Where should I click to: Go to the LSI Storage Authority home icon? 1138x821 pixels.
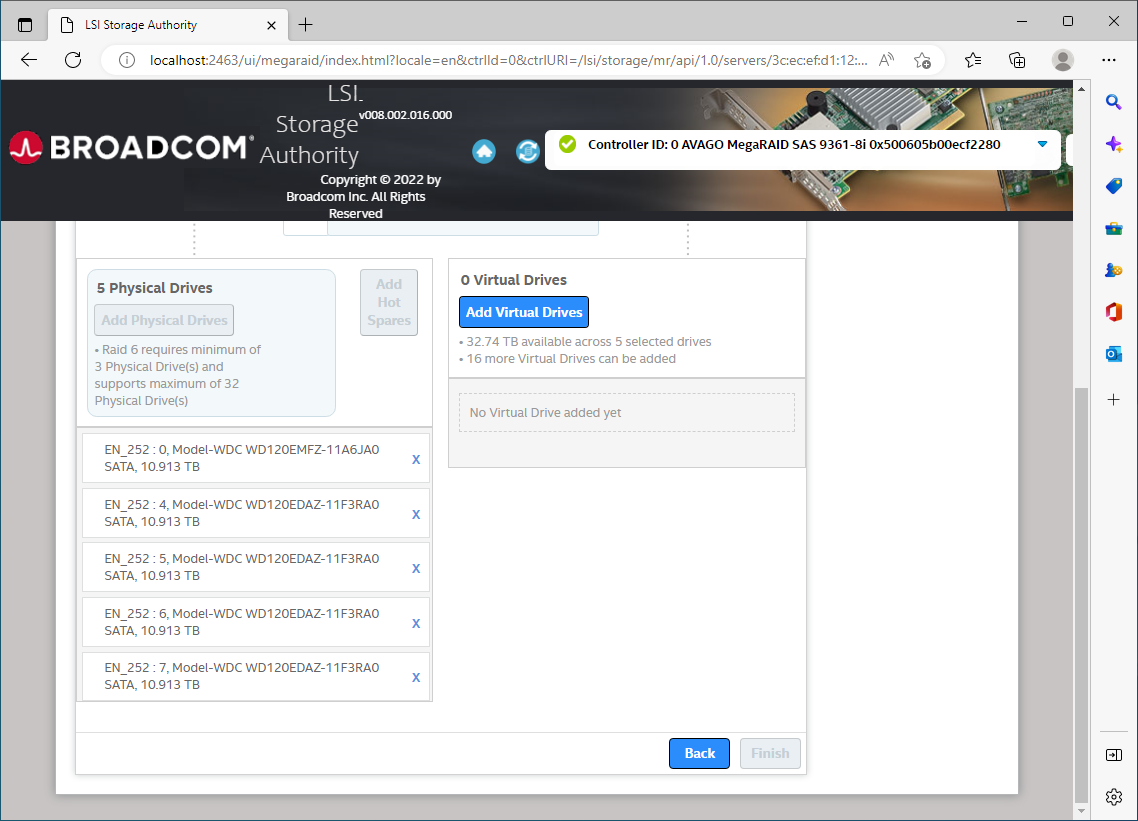[484, 151]
